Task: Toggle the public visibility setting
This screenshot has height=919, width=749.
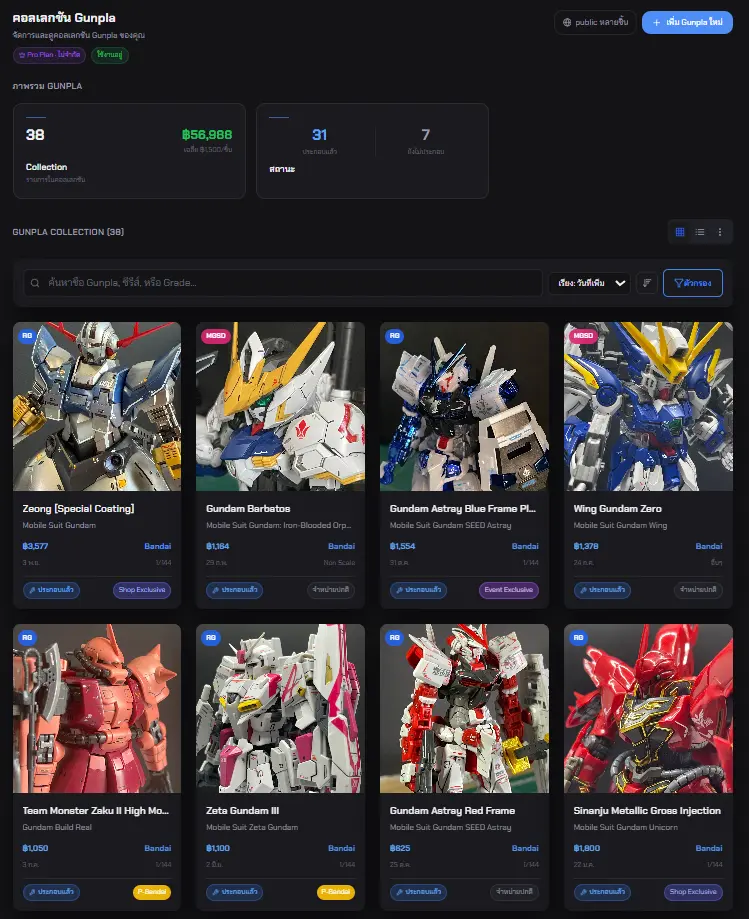Action: (x=595, y=22)
